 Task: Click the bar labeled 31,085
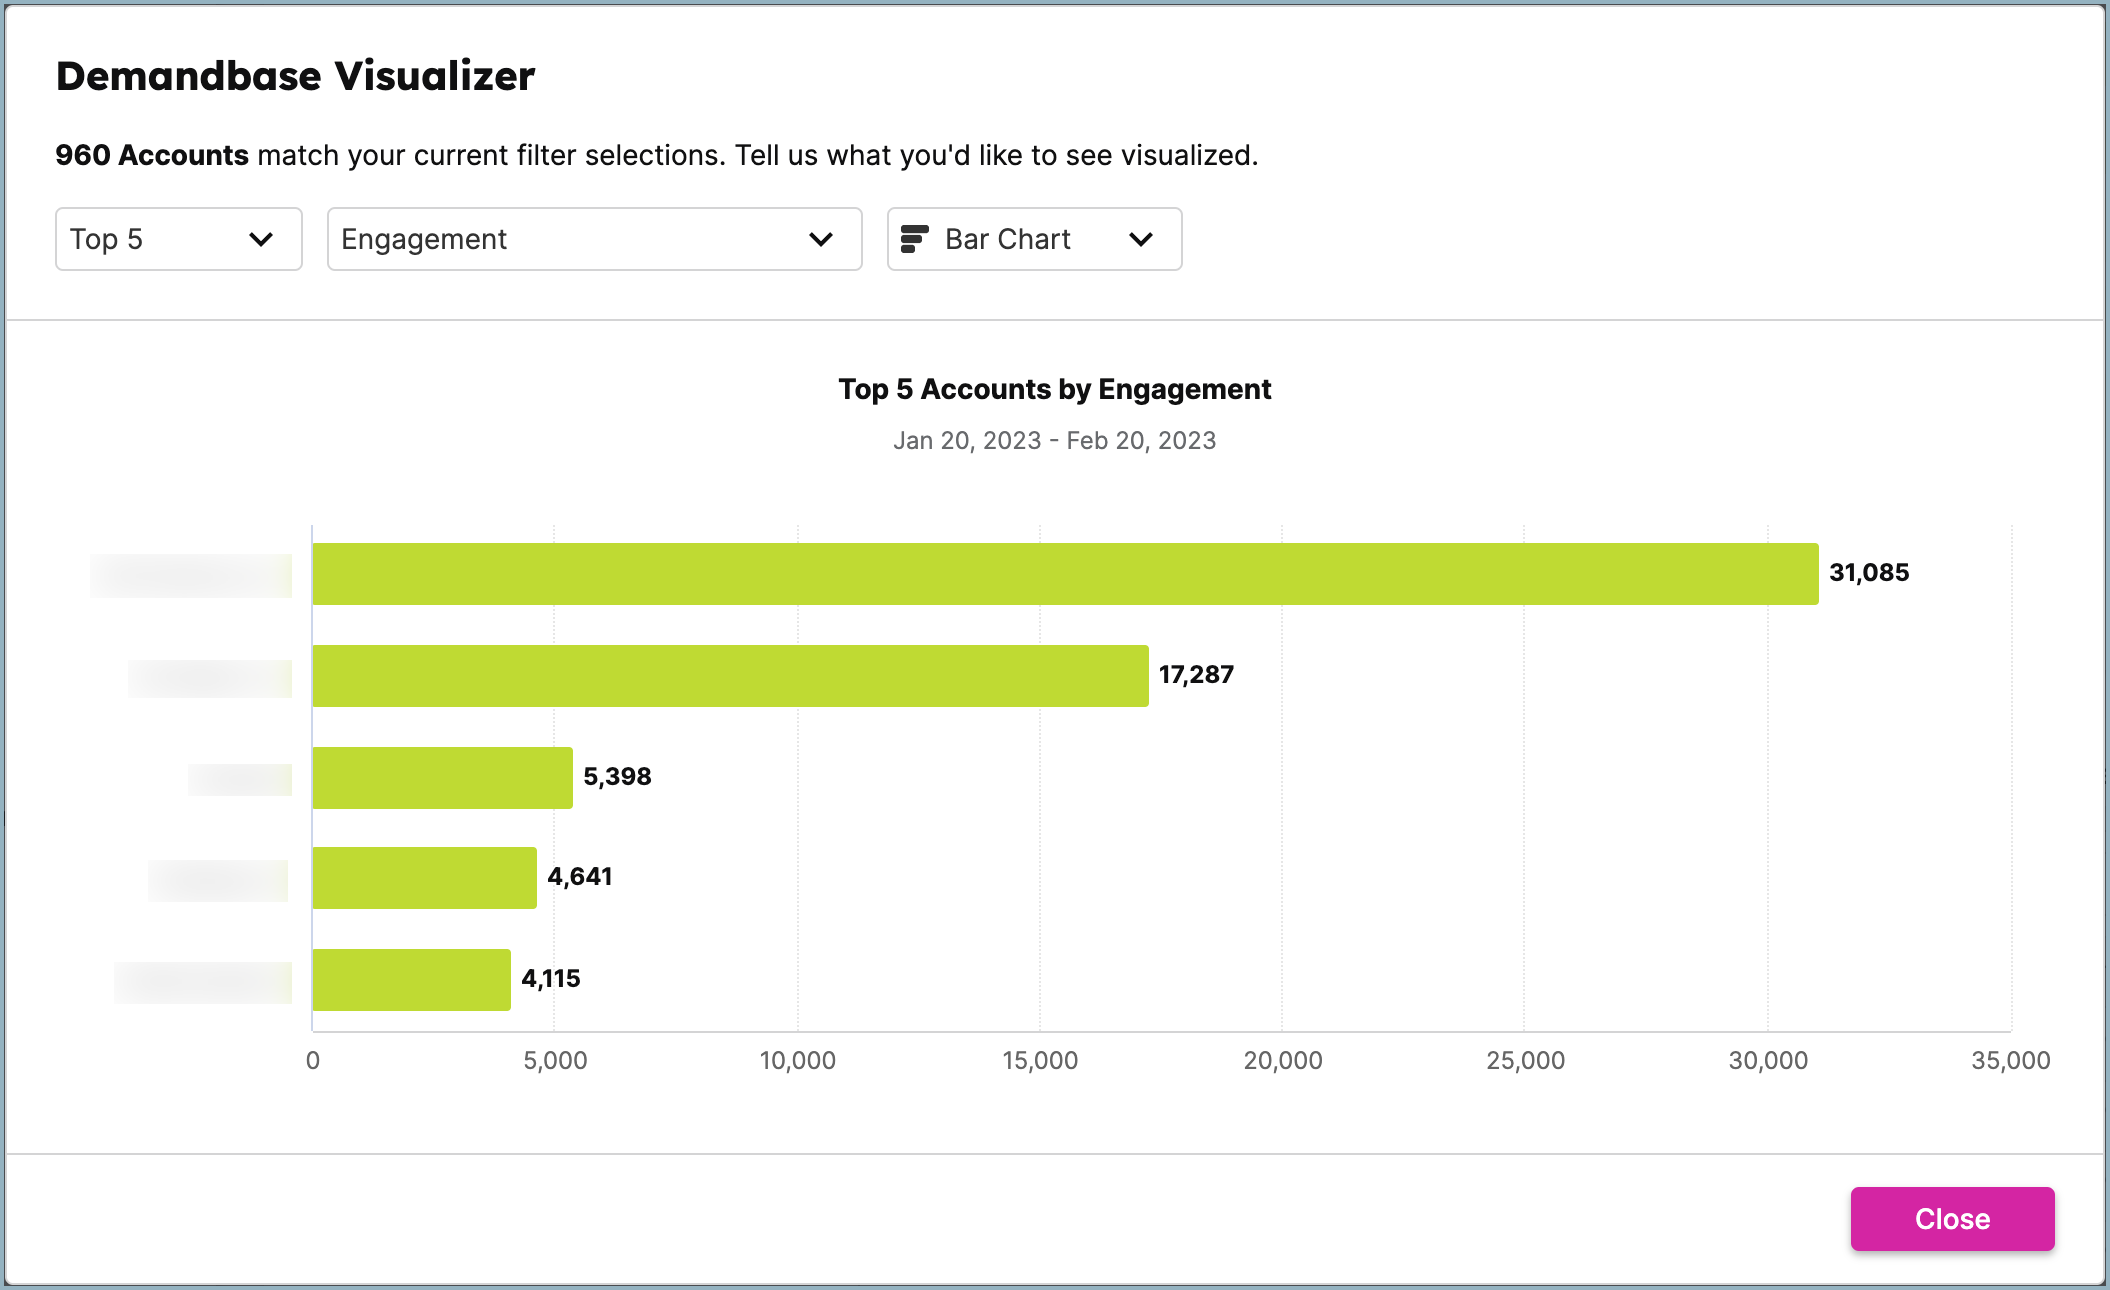click(x=1065, y=574)
